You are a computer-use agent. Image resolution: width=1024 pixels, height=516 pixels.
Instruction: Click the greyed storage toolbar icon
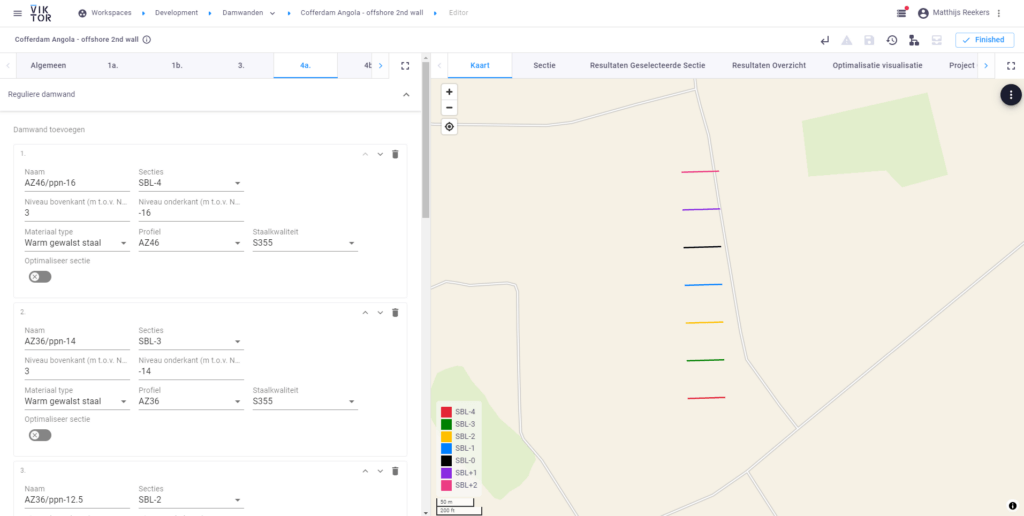pyautogui.click(x=936, y=40)
